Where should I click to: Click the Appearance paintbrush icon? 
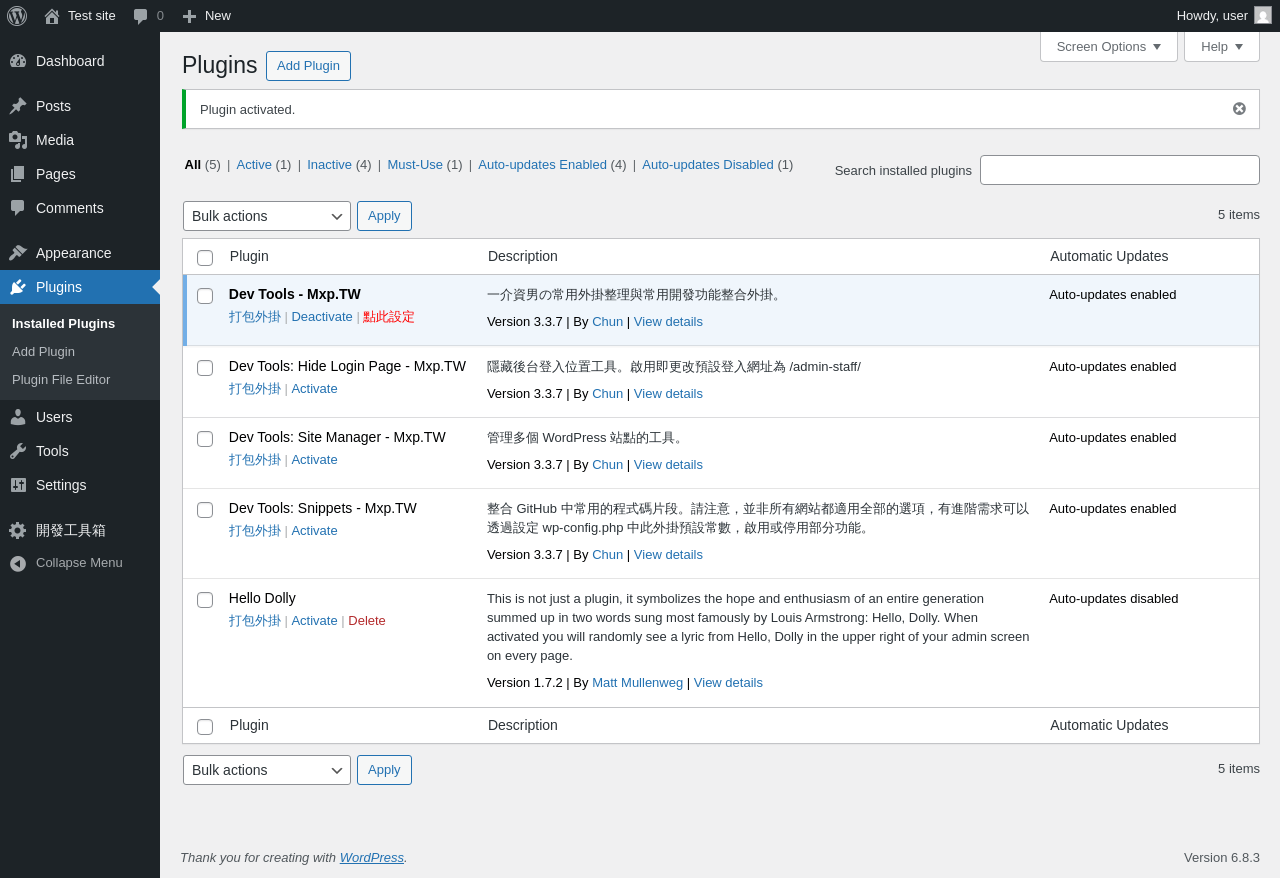click(x=18, y=253)
